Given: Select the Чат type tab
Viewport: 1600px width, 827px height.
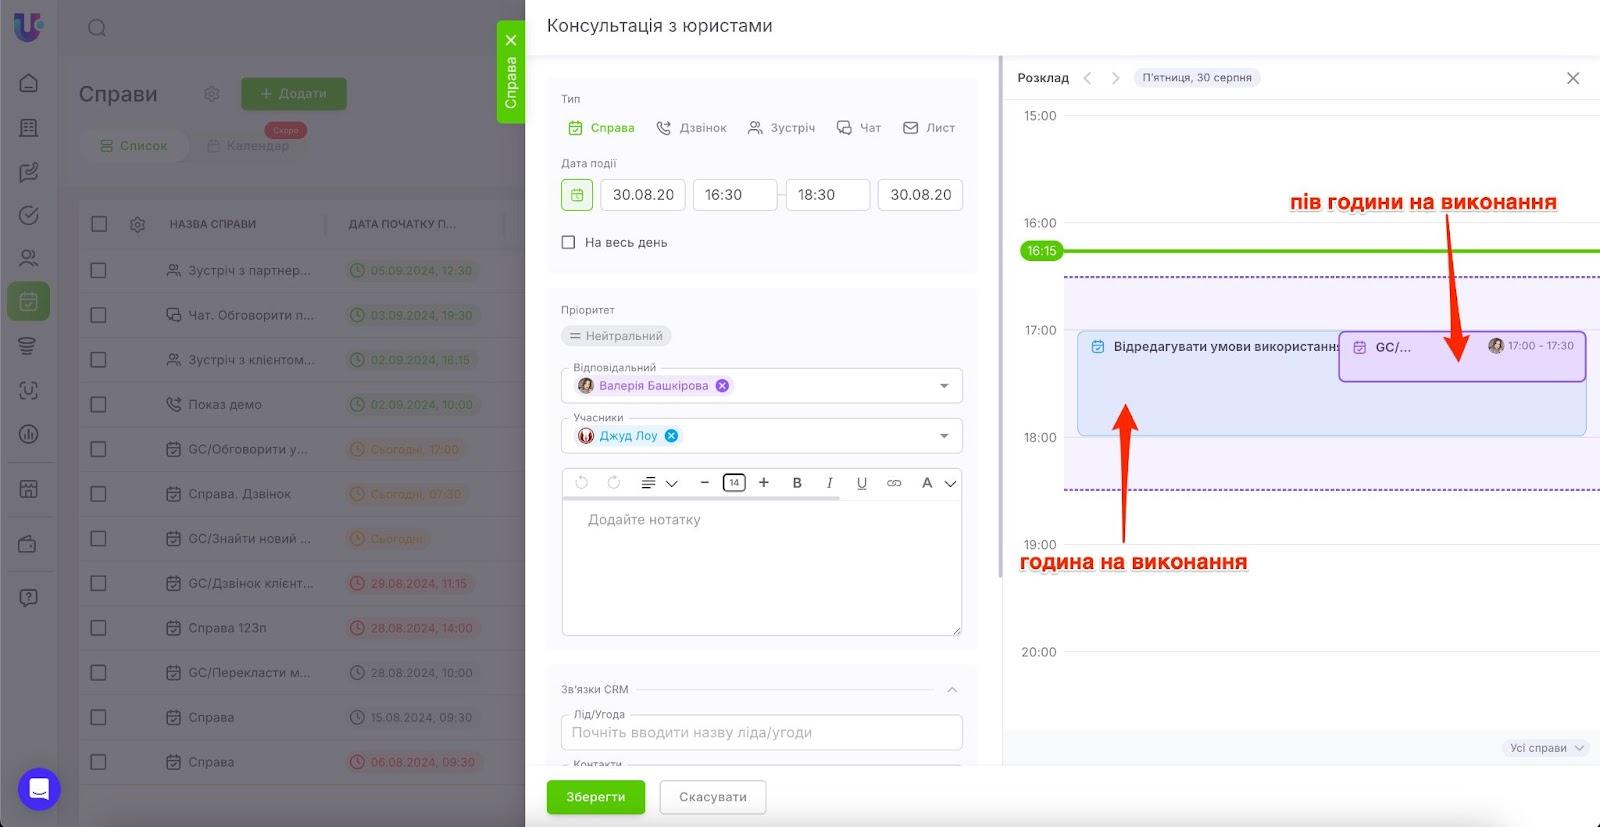Looking at the screenshot, I should [x=858, y=128].
